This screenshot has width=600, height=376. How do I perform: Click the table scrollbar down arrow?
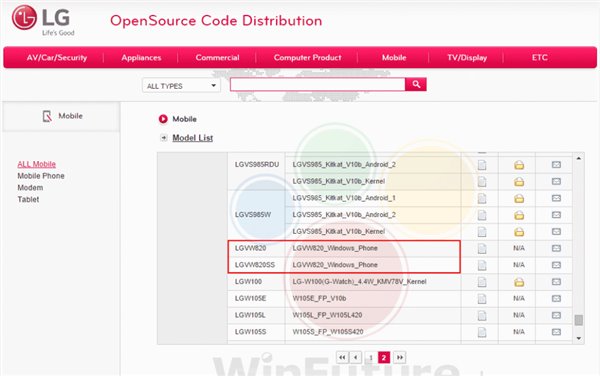pos(579,338)
